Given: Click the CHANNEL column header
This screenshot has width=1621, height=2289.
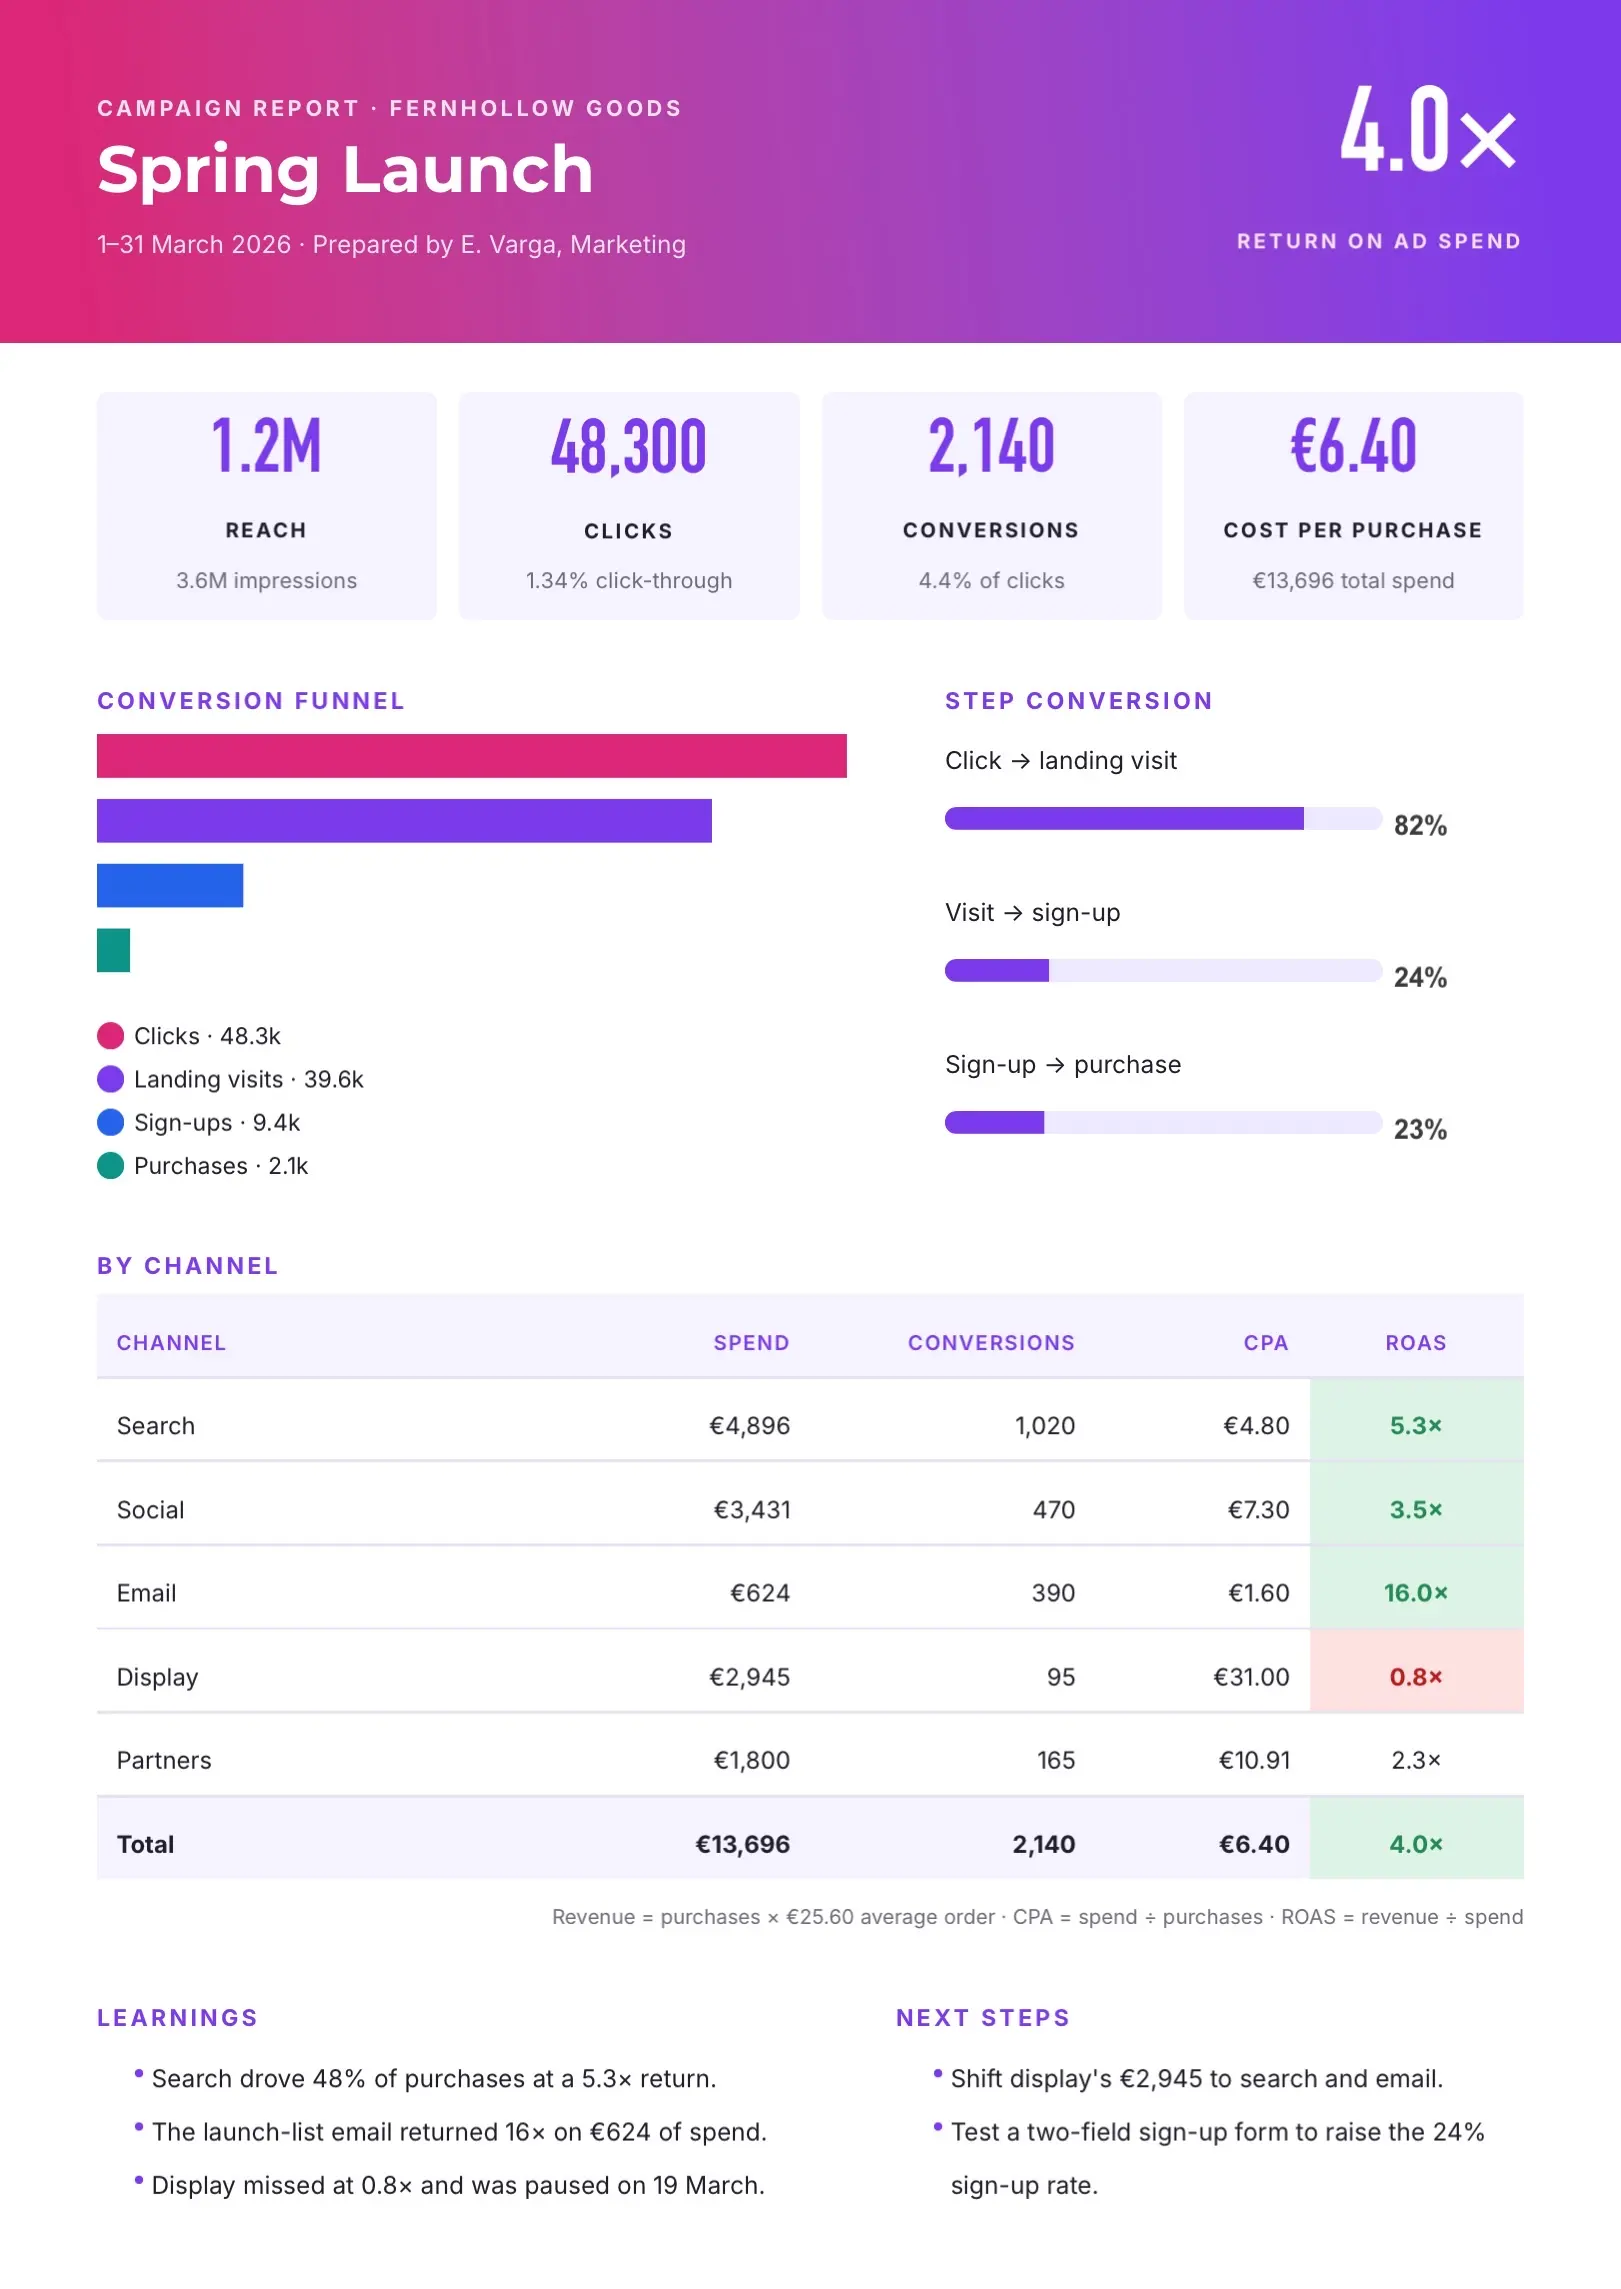Looking at the screenshot, I should point(171,1343).
